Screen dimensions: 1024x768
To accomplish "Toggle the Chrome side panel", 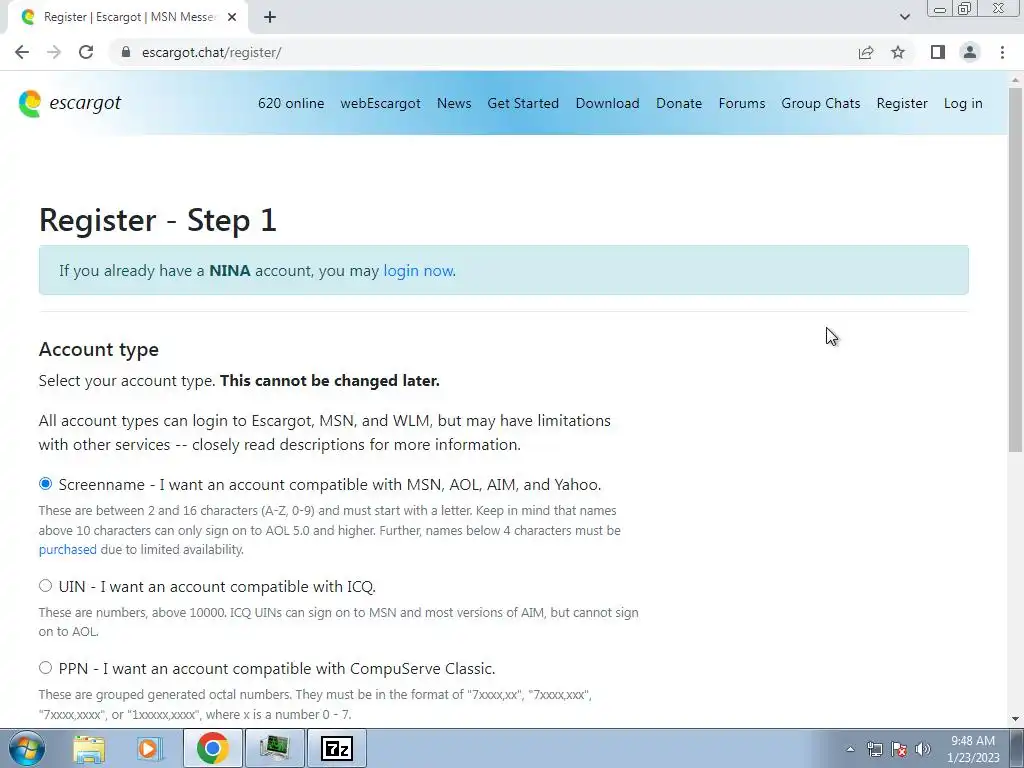I will coord(938,52).
